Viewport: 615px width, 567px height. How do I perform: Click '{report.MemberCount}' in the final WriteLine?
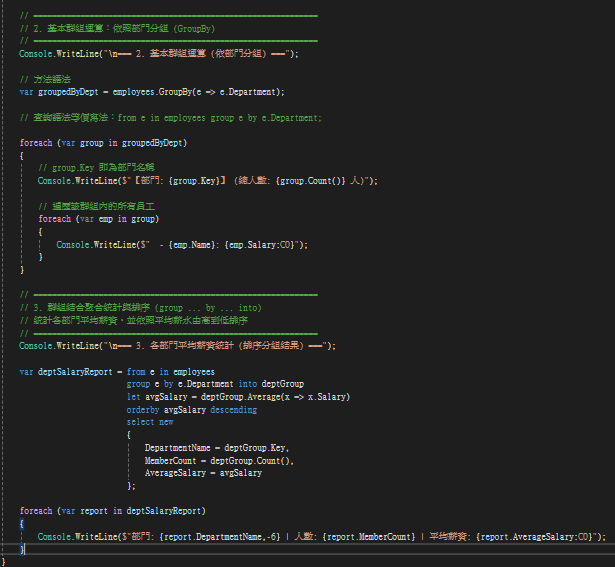click(369, 537)
